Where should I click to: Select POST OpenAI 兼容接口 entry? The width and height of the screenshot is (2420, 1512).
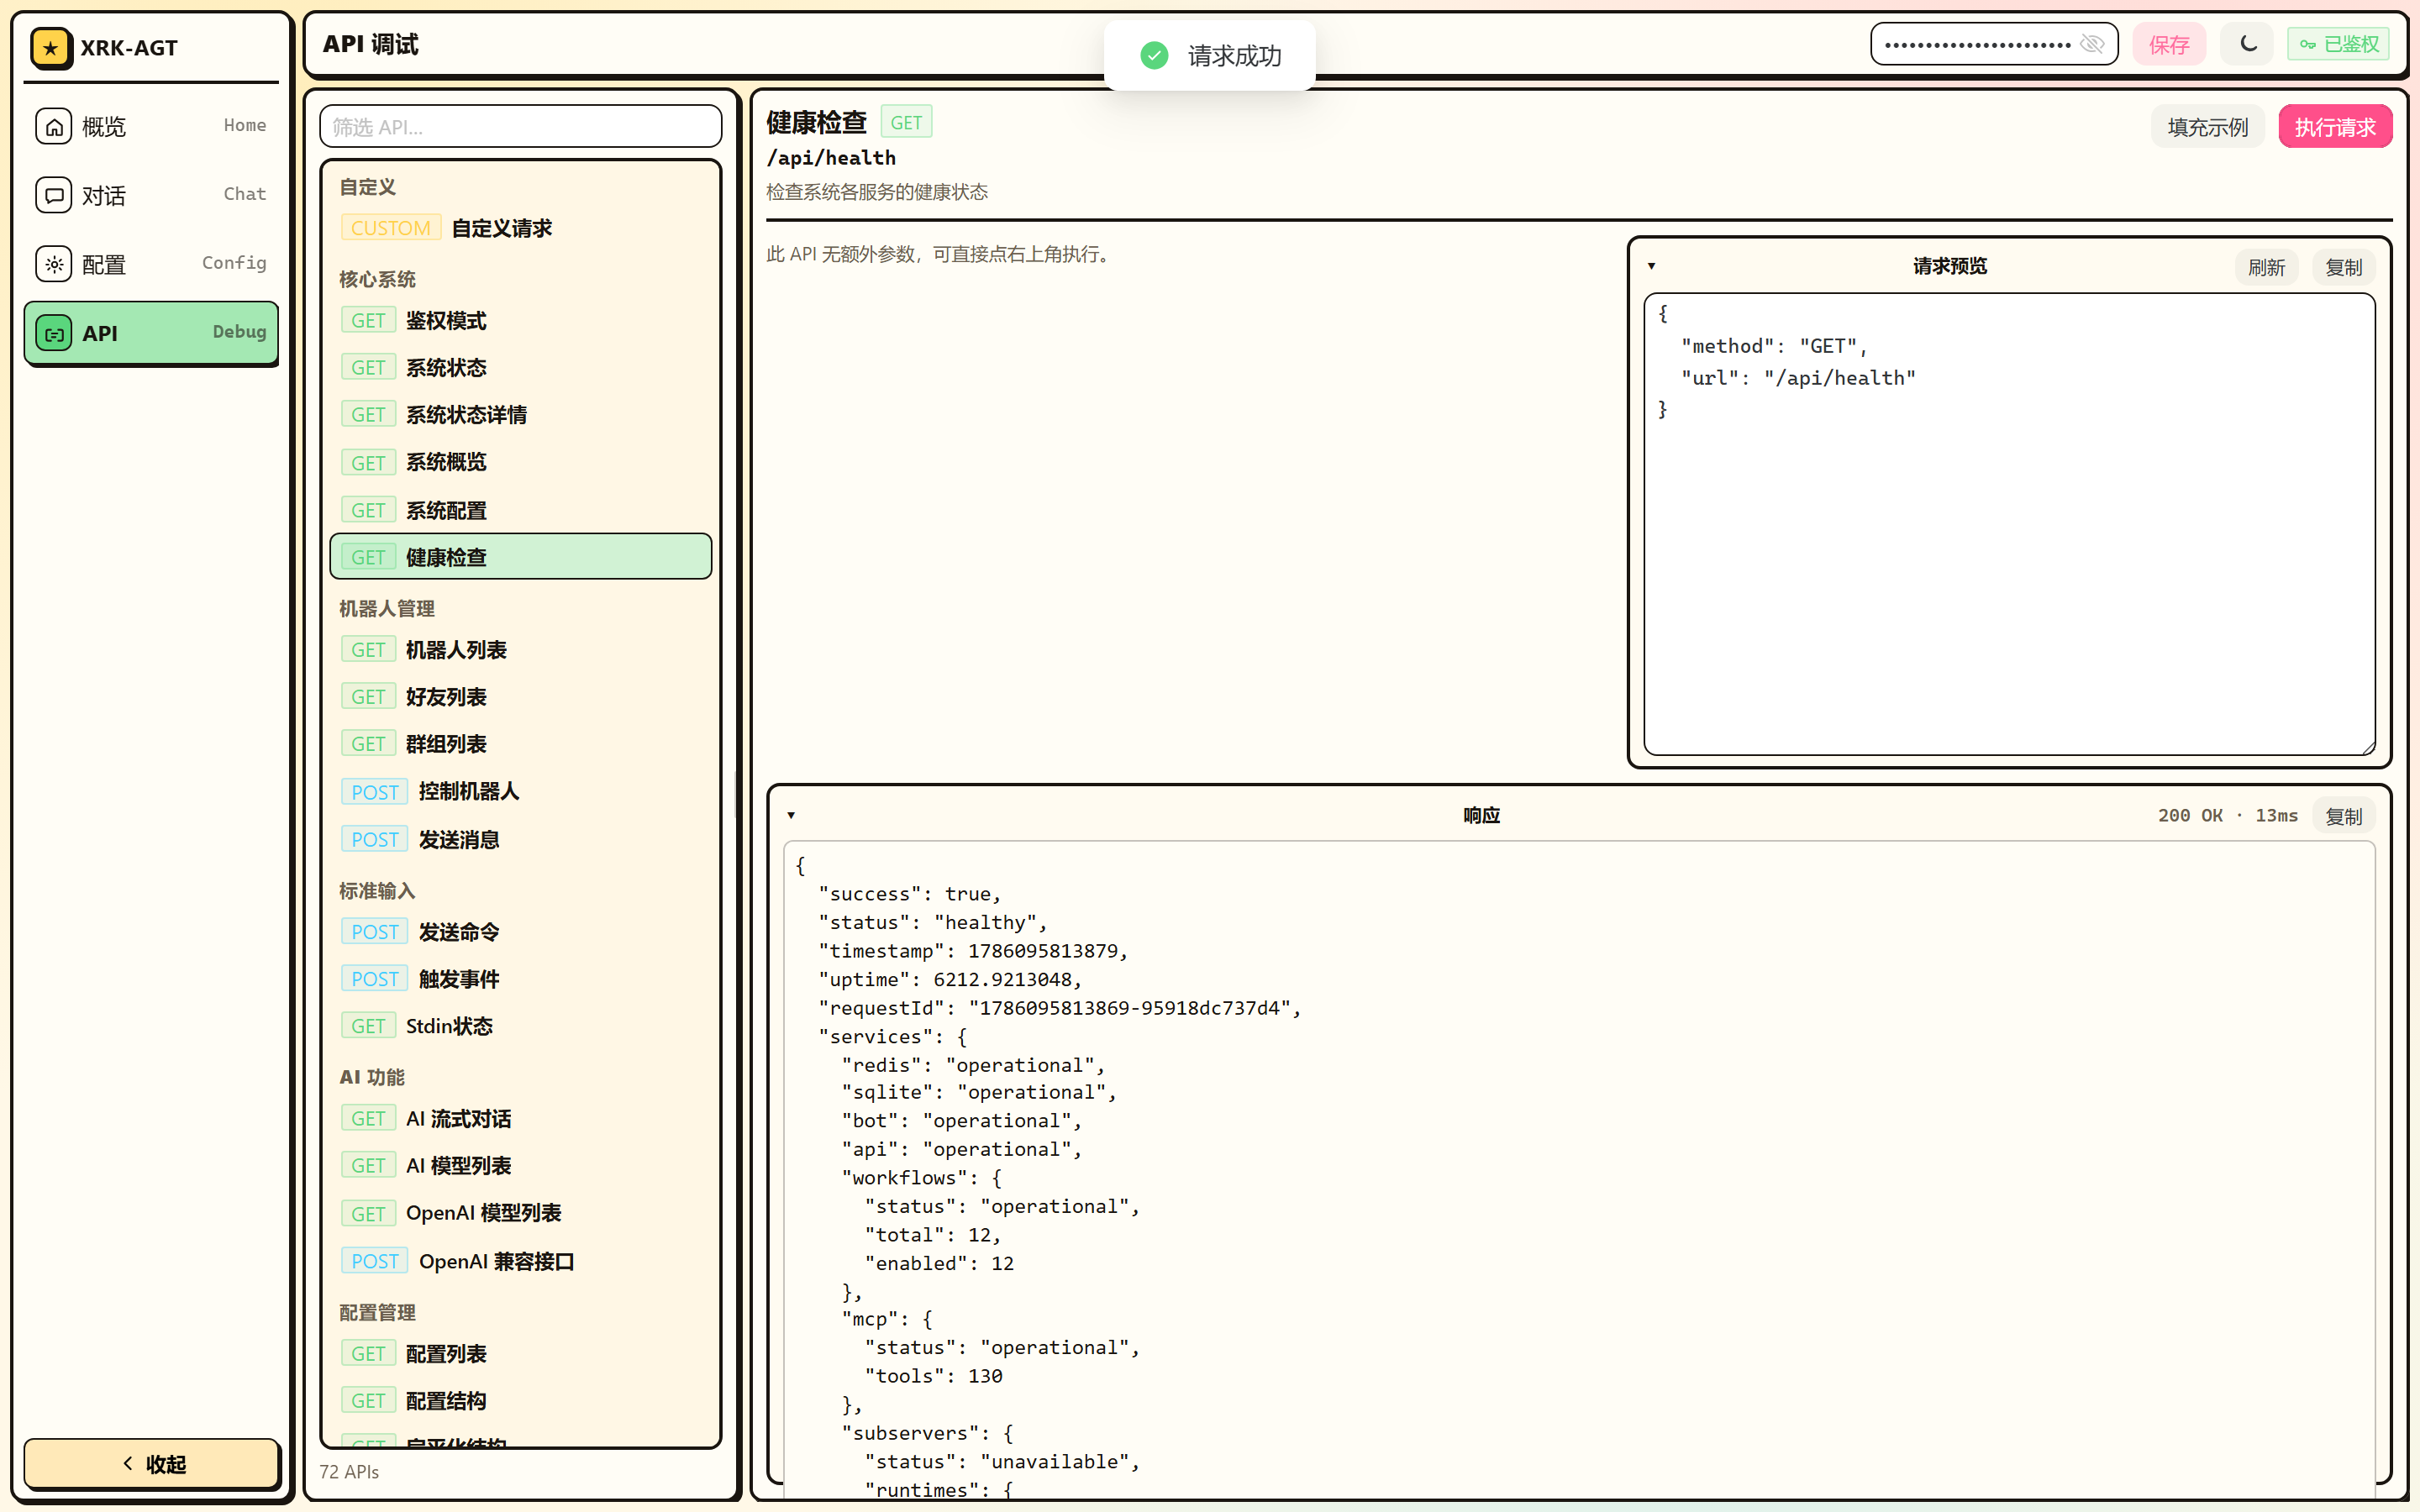pyautogui.click(x=520, y=1261)
